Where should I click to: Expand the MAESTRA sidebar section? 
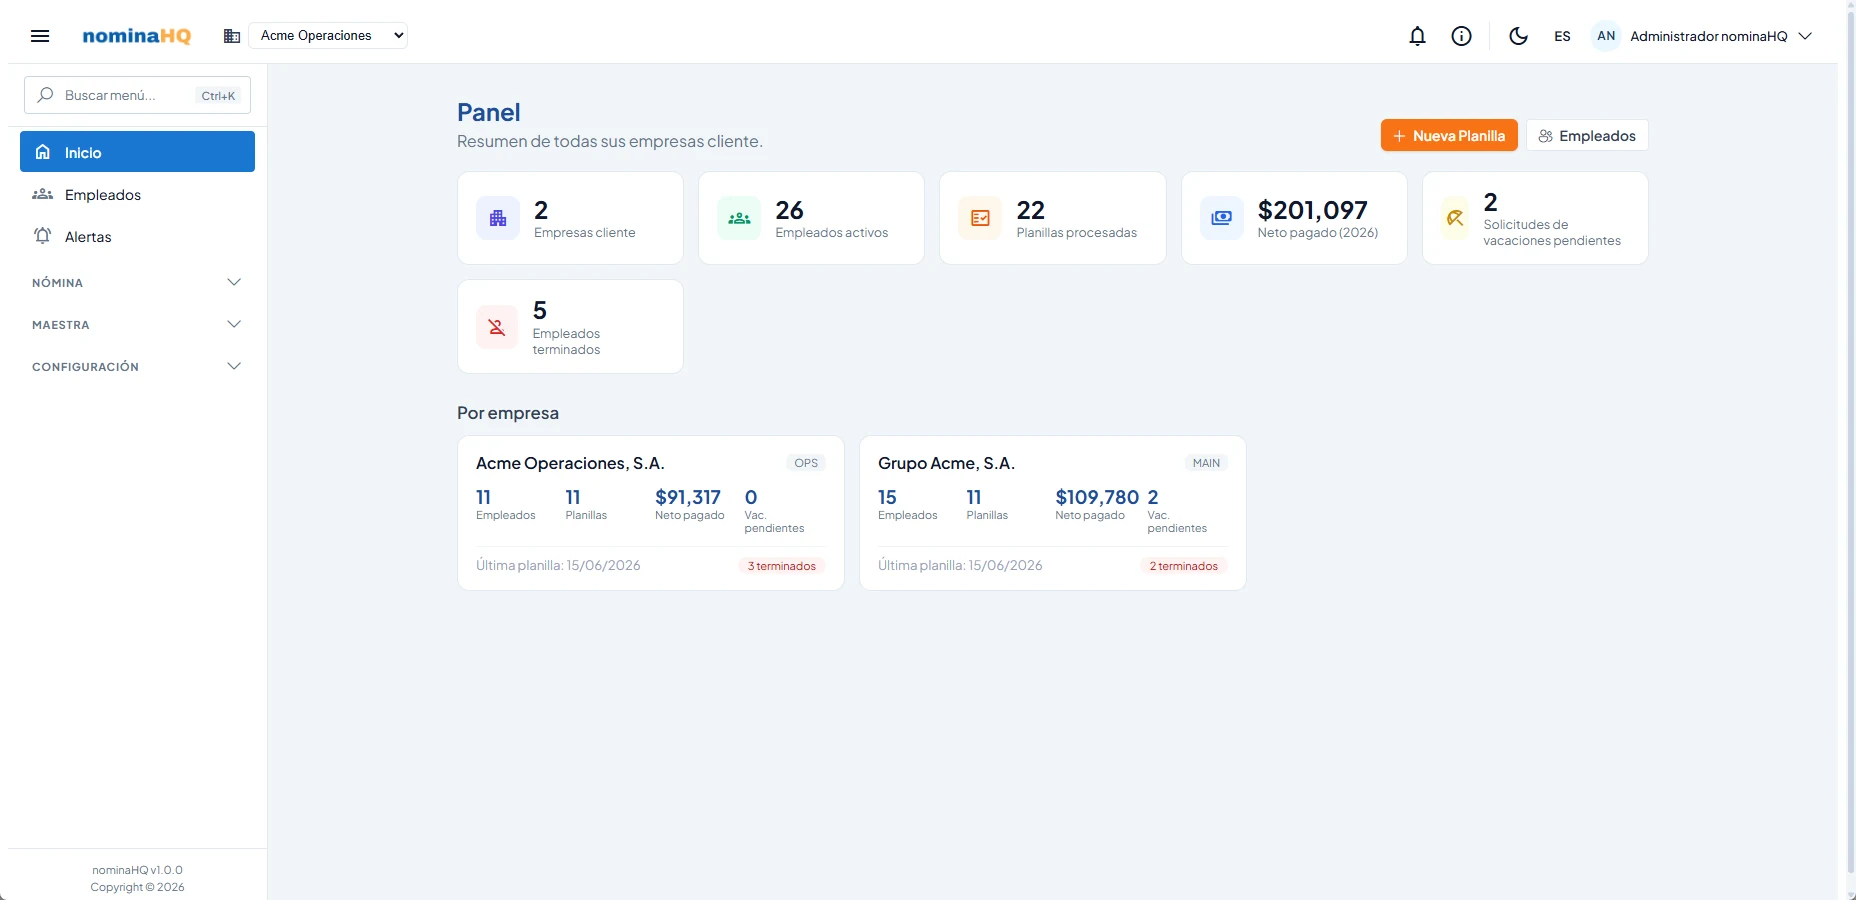(137, 325)
